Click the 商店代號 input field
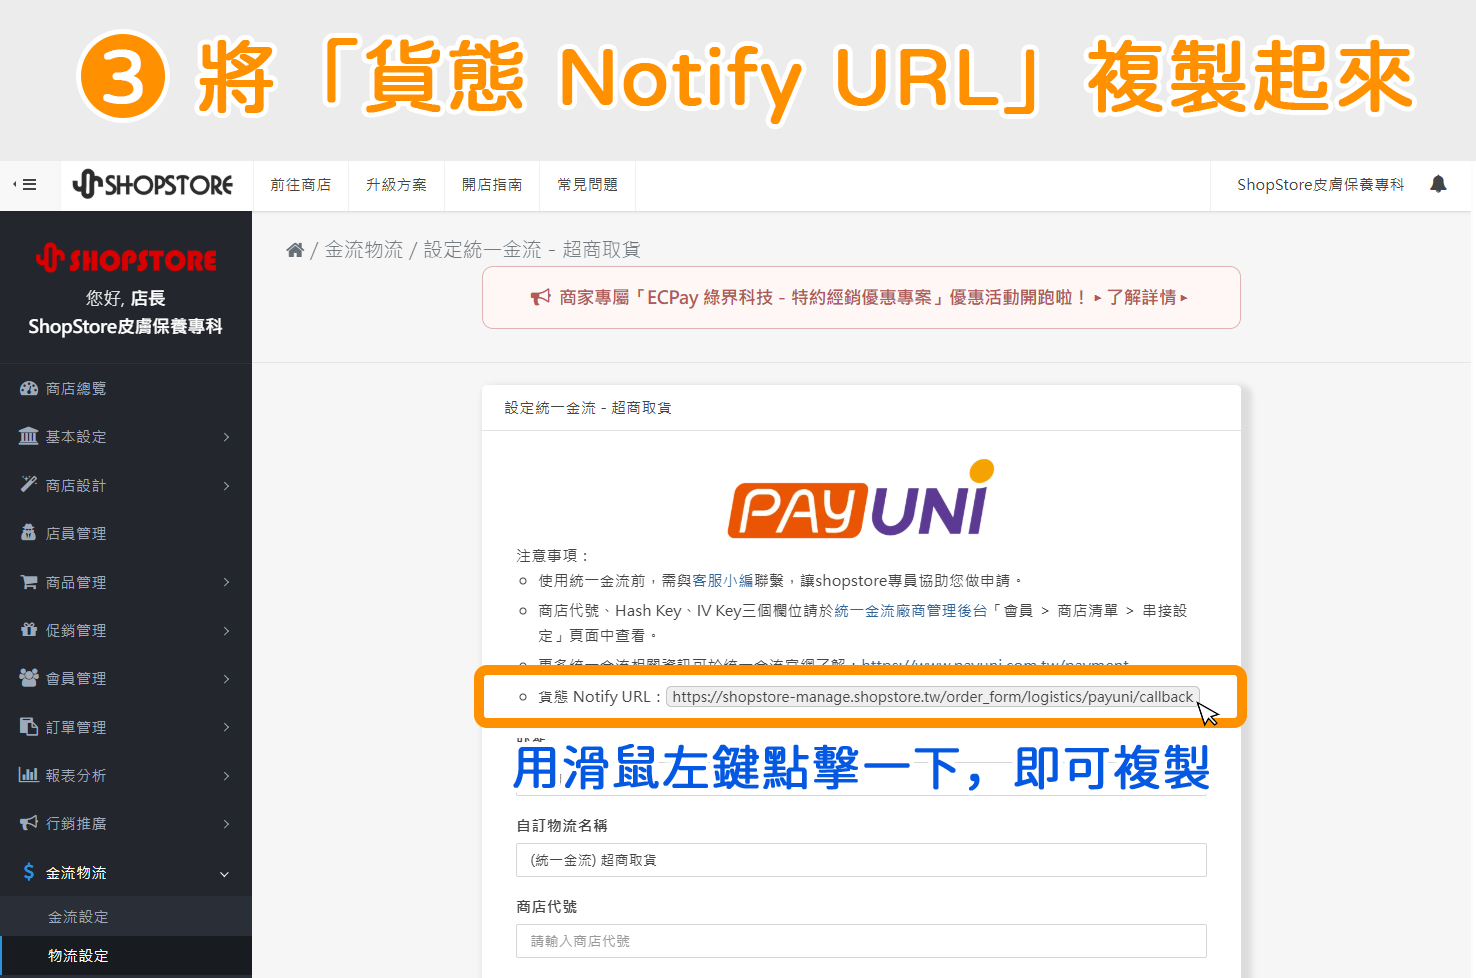The width and height of the screenshot is (1476, 978). pos(861,941)
